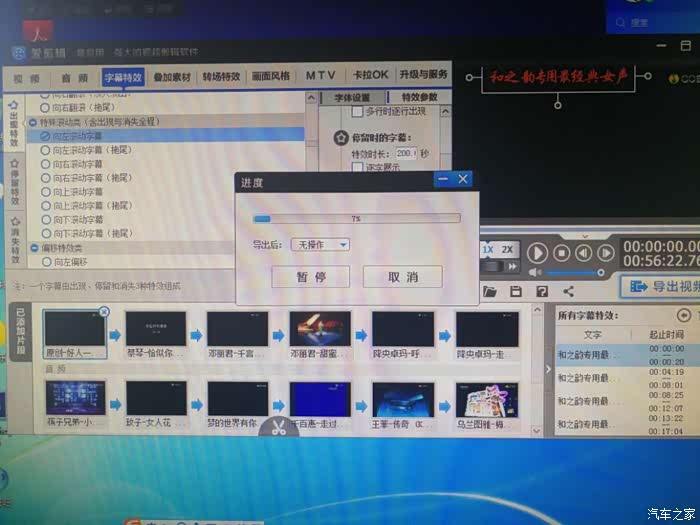Viewport: 700px width, 525px height.
Task: Open the 卡拉OK tab
Action: [371, 75]
